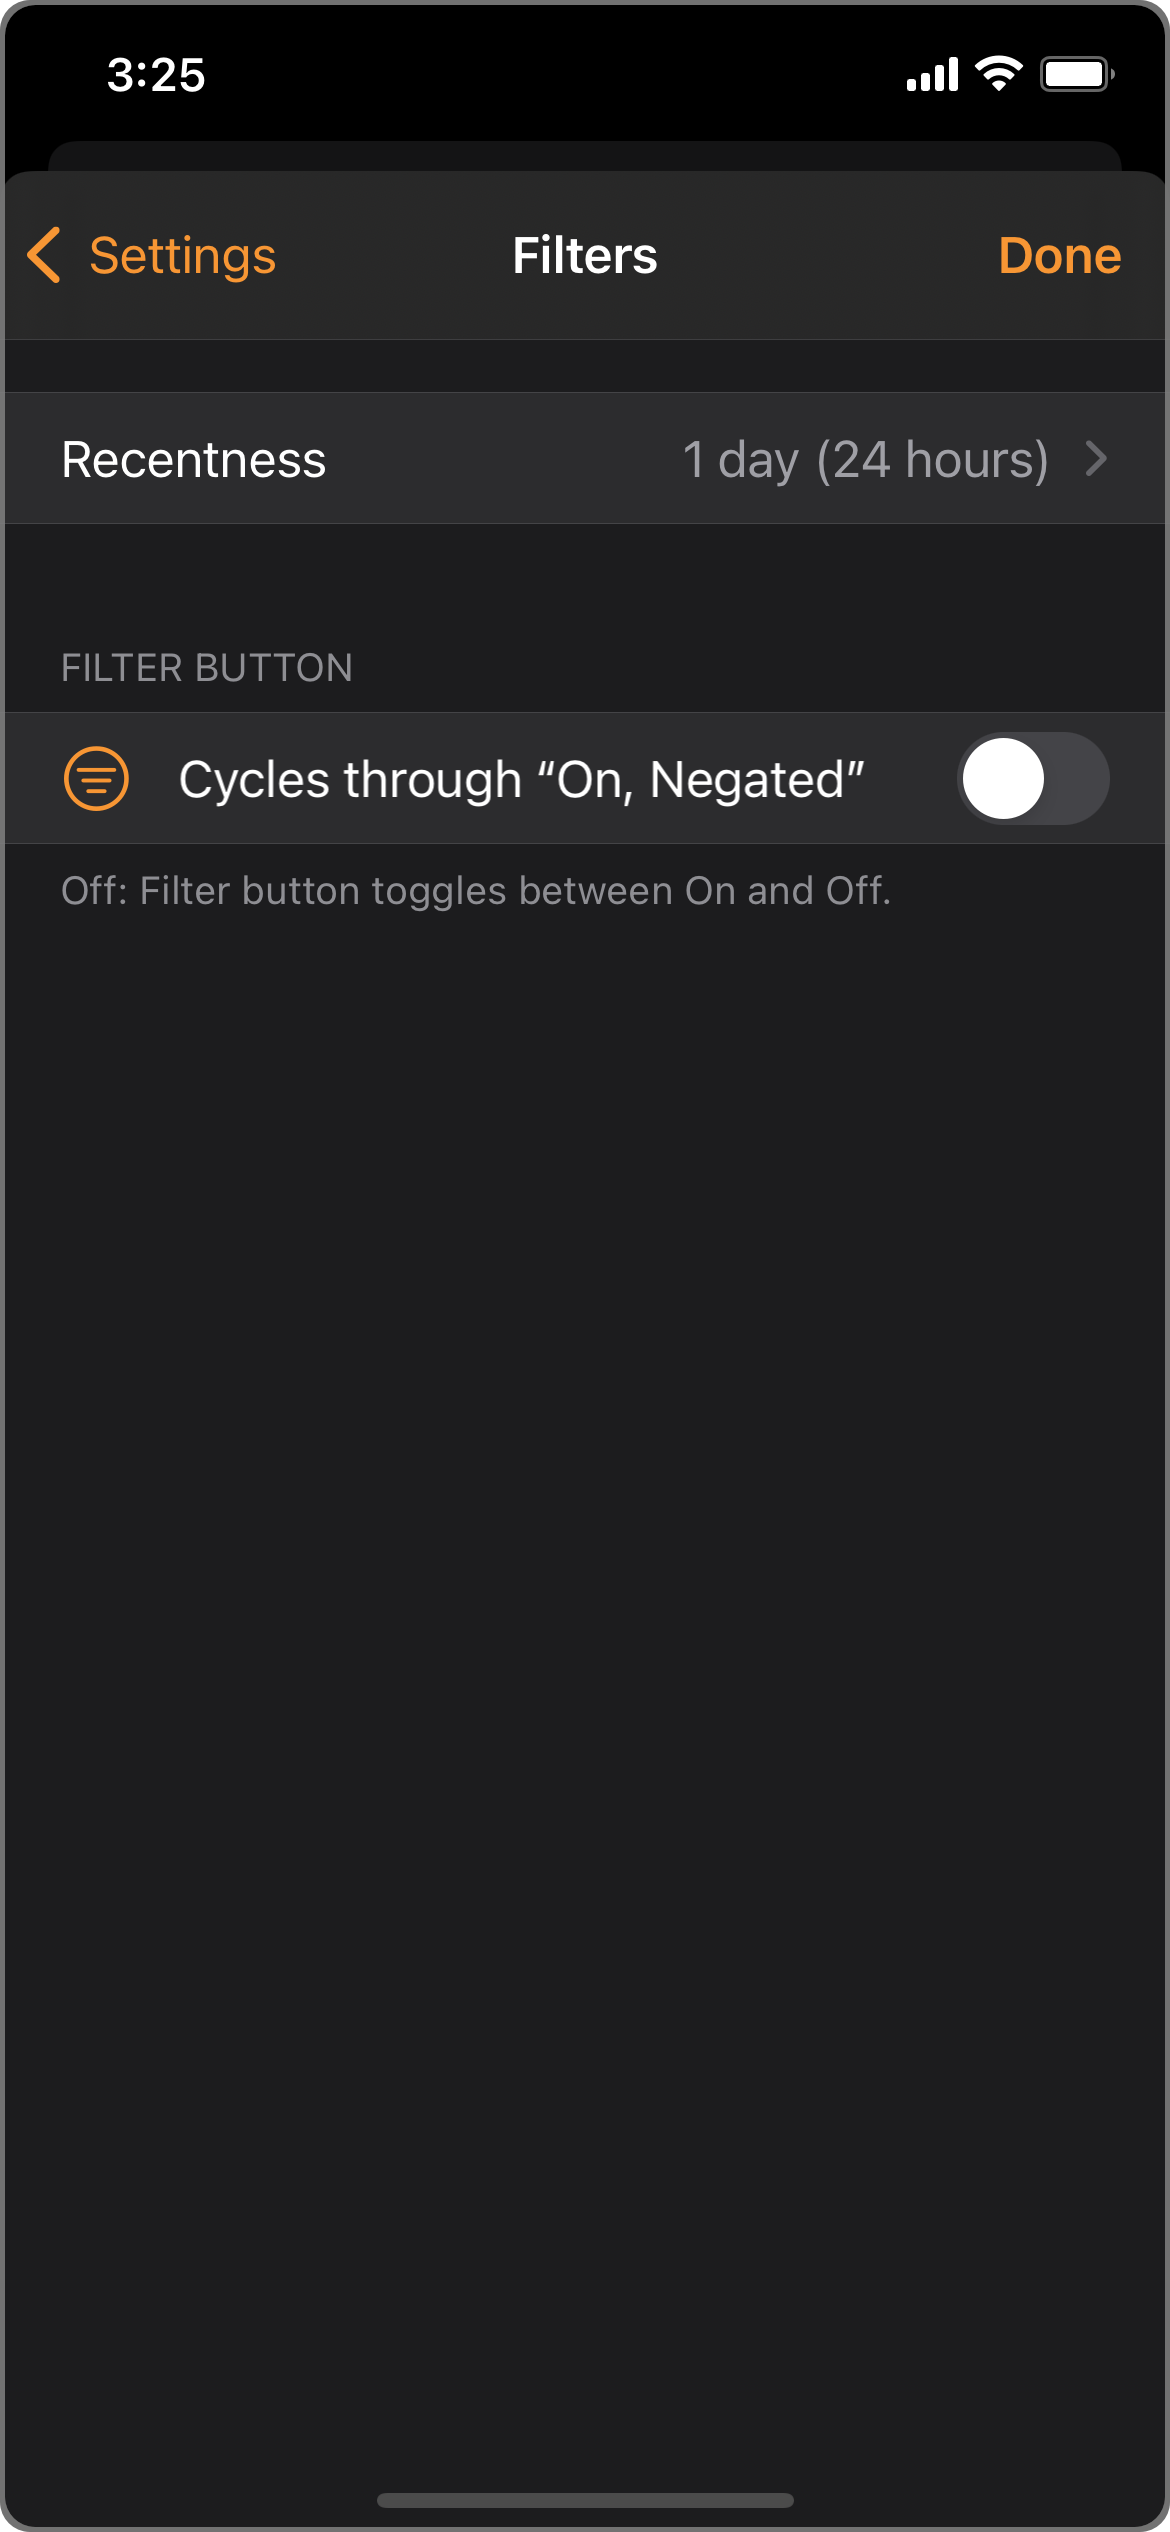Tap the home indicator bar
The width and height of the screenshot is (1170, 2532).
click(585, 2500)
